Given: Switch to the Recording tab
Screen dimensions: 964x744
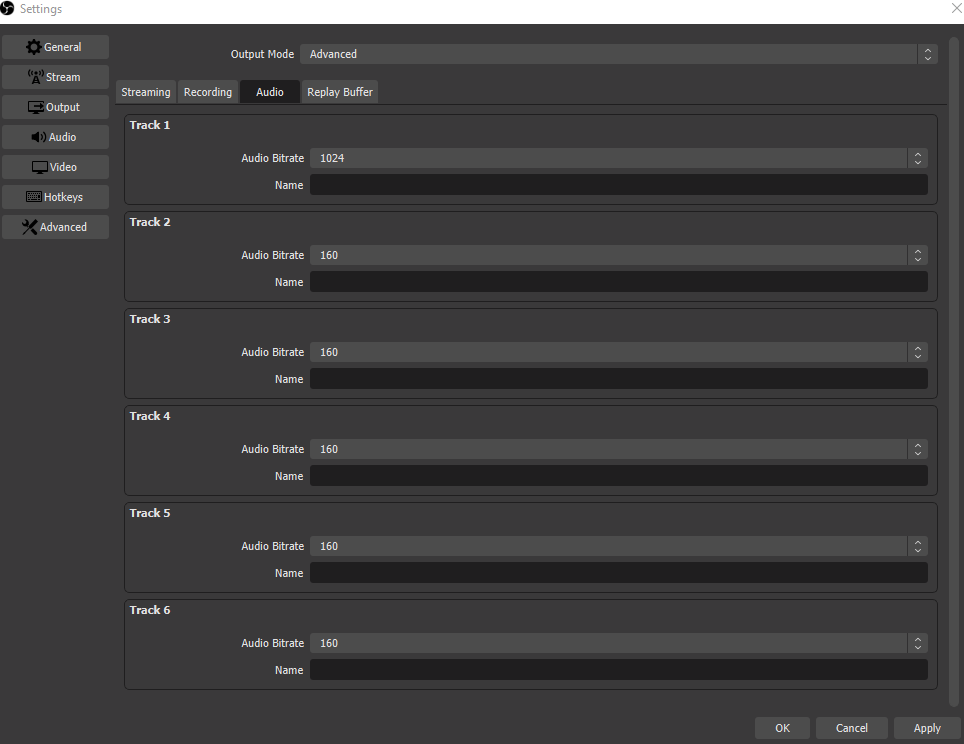Looking at the screenshot, I should click(208, 92).
